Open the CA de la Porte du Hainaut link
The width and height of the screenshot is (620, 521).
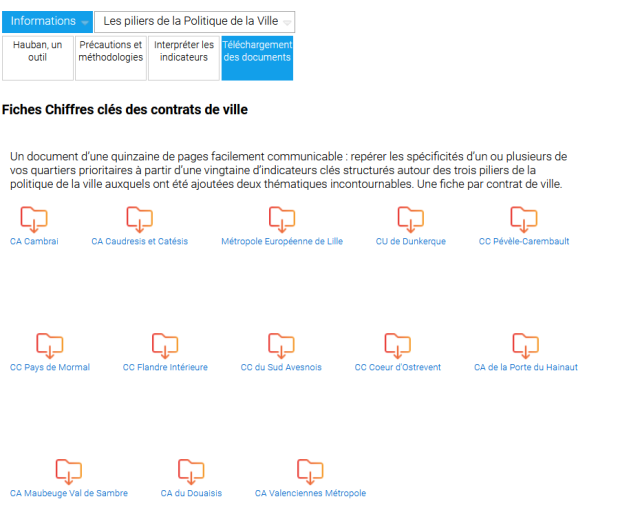(x=525, y=367)
